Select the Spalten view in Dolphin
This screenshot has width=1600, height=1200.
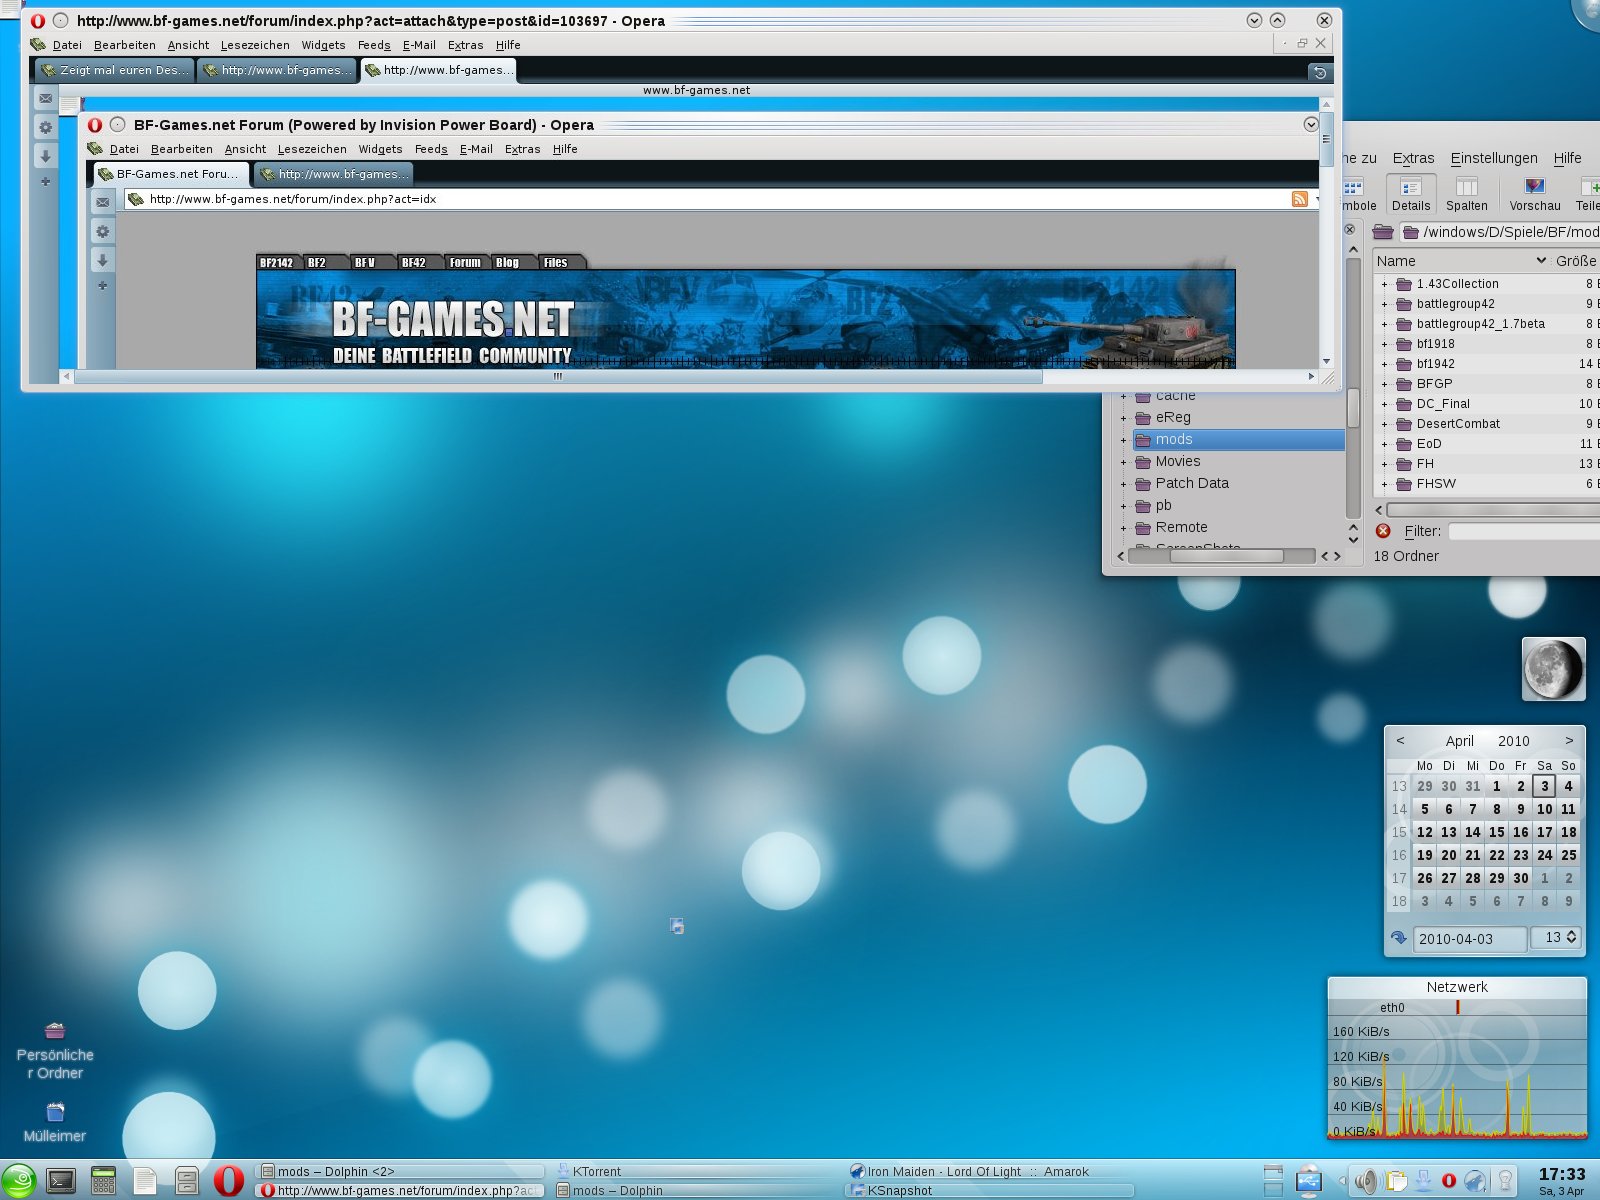[1467, 194]
